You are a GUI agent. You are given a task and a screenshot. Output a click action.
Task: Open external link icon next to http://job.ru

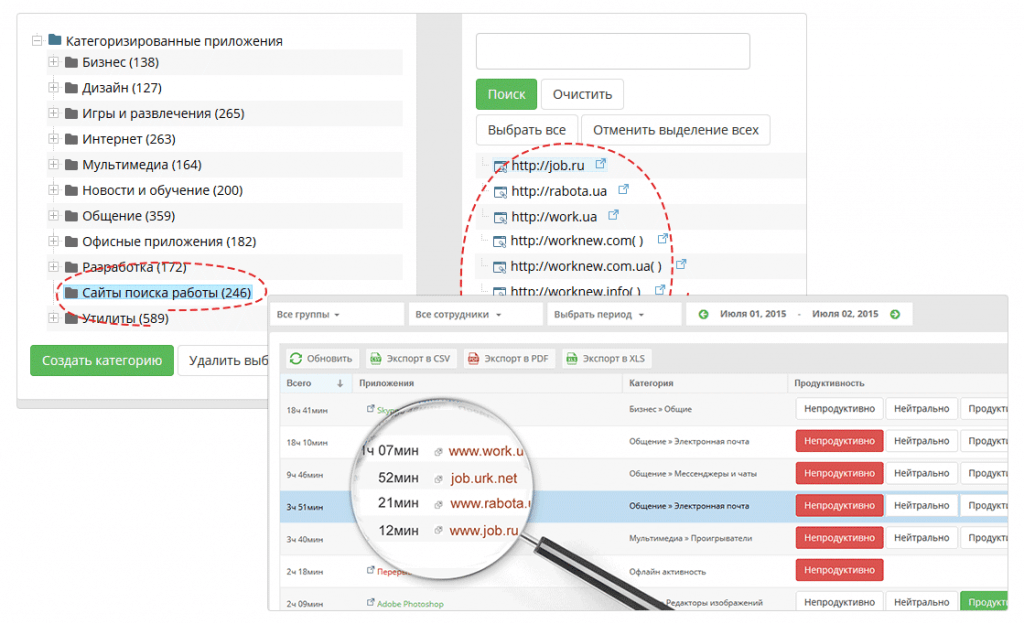(601, 164)
